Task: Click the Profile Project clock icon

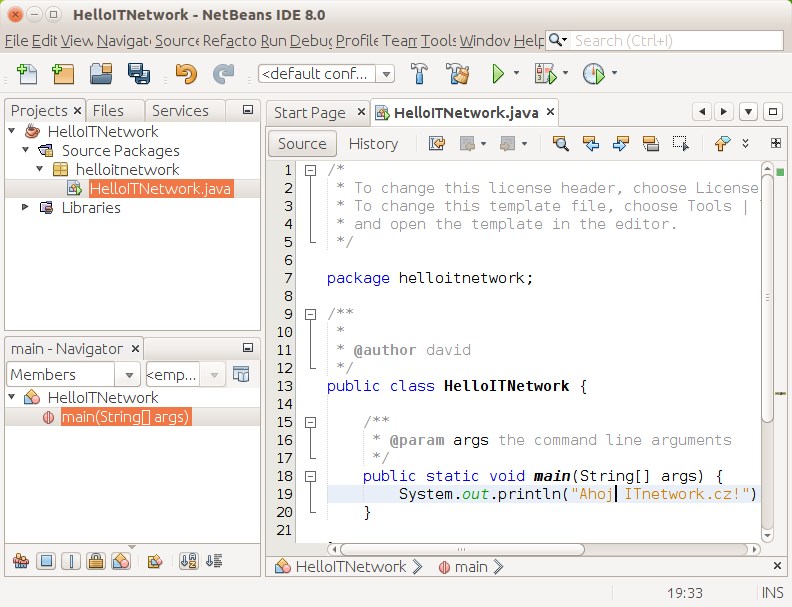Action: coord(593,74)
